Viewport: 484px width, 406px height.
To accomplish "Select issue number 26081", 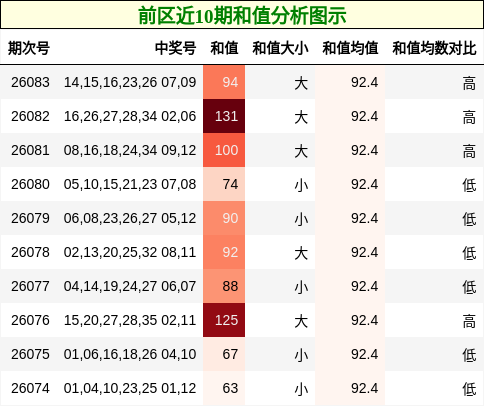I will click(x=30, y=150).
